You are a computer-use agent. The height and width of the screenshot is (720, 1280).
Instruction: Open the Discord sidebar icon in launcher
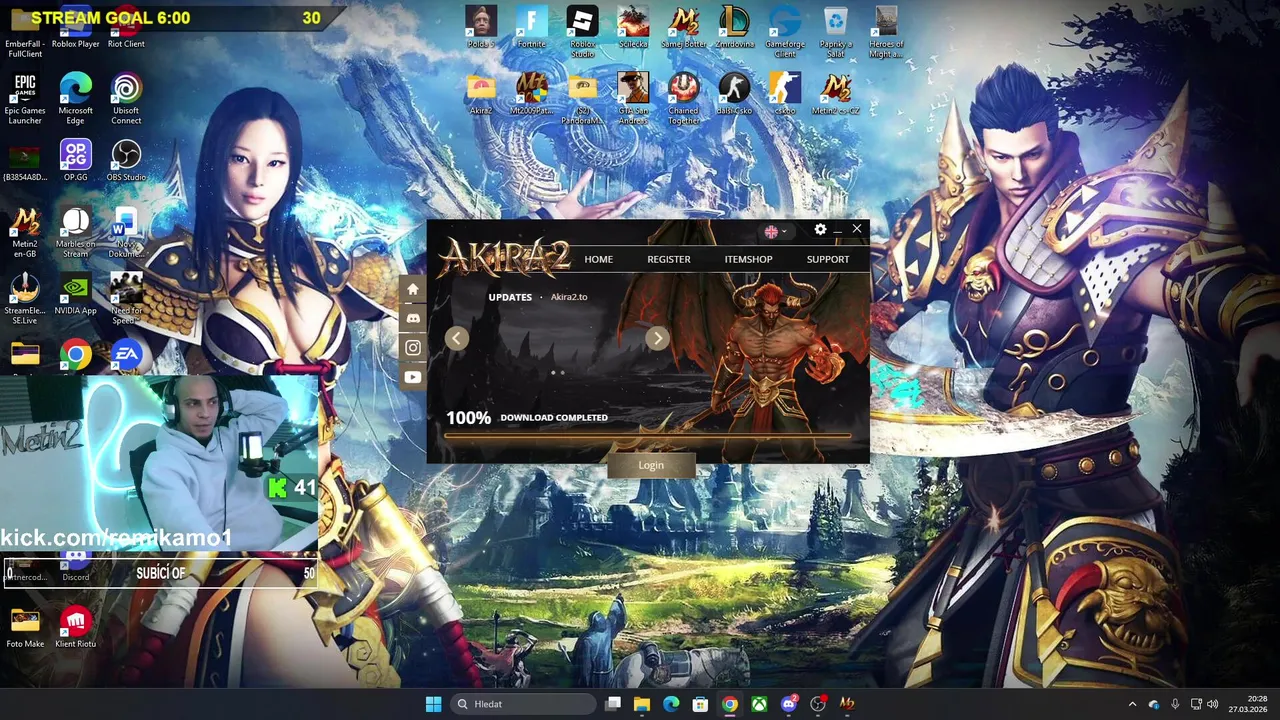pos(412,318)
